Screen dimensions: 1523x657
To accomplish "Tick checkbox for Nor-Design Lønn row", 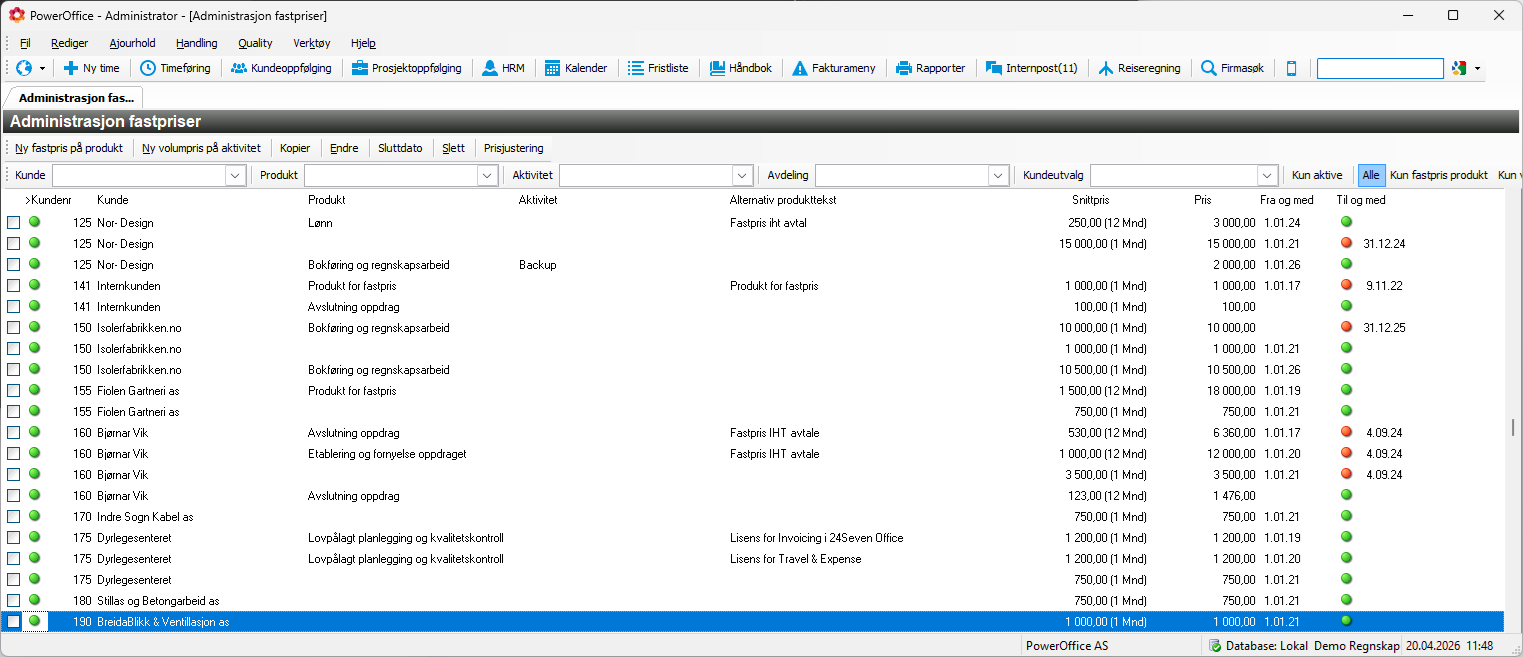I will [14, 223].
